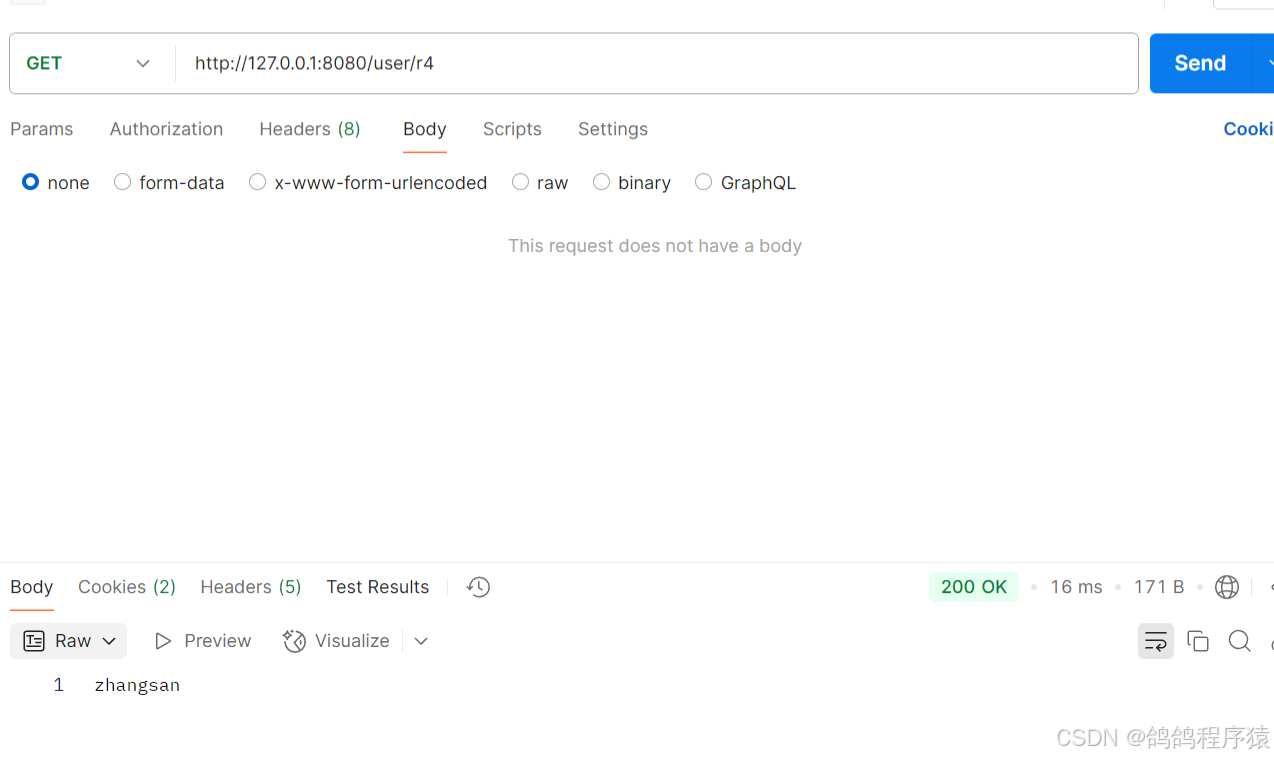Send the request
Viewport: 1274px width, 759px height.
(x=1200, y=63)
